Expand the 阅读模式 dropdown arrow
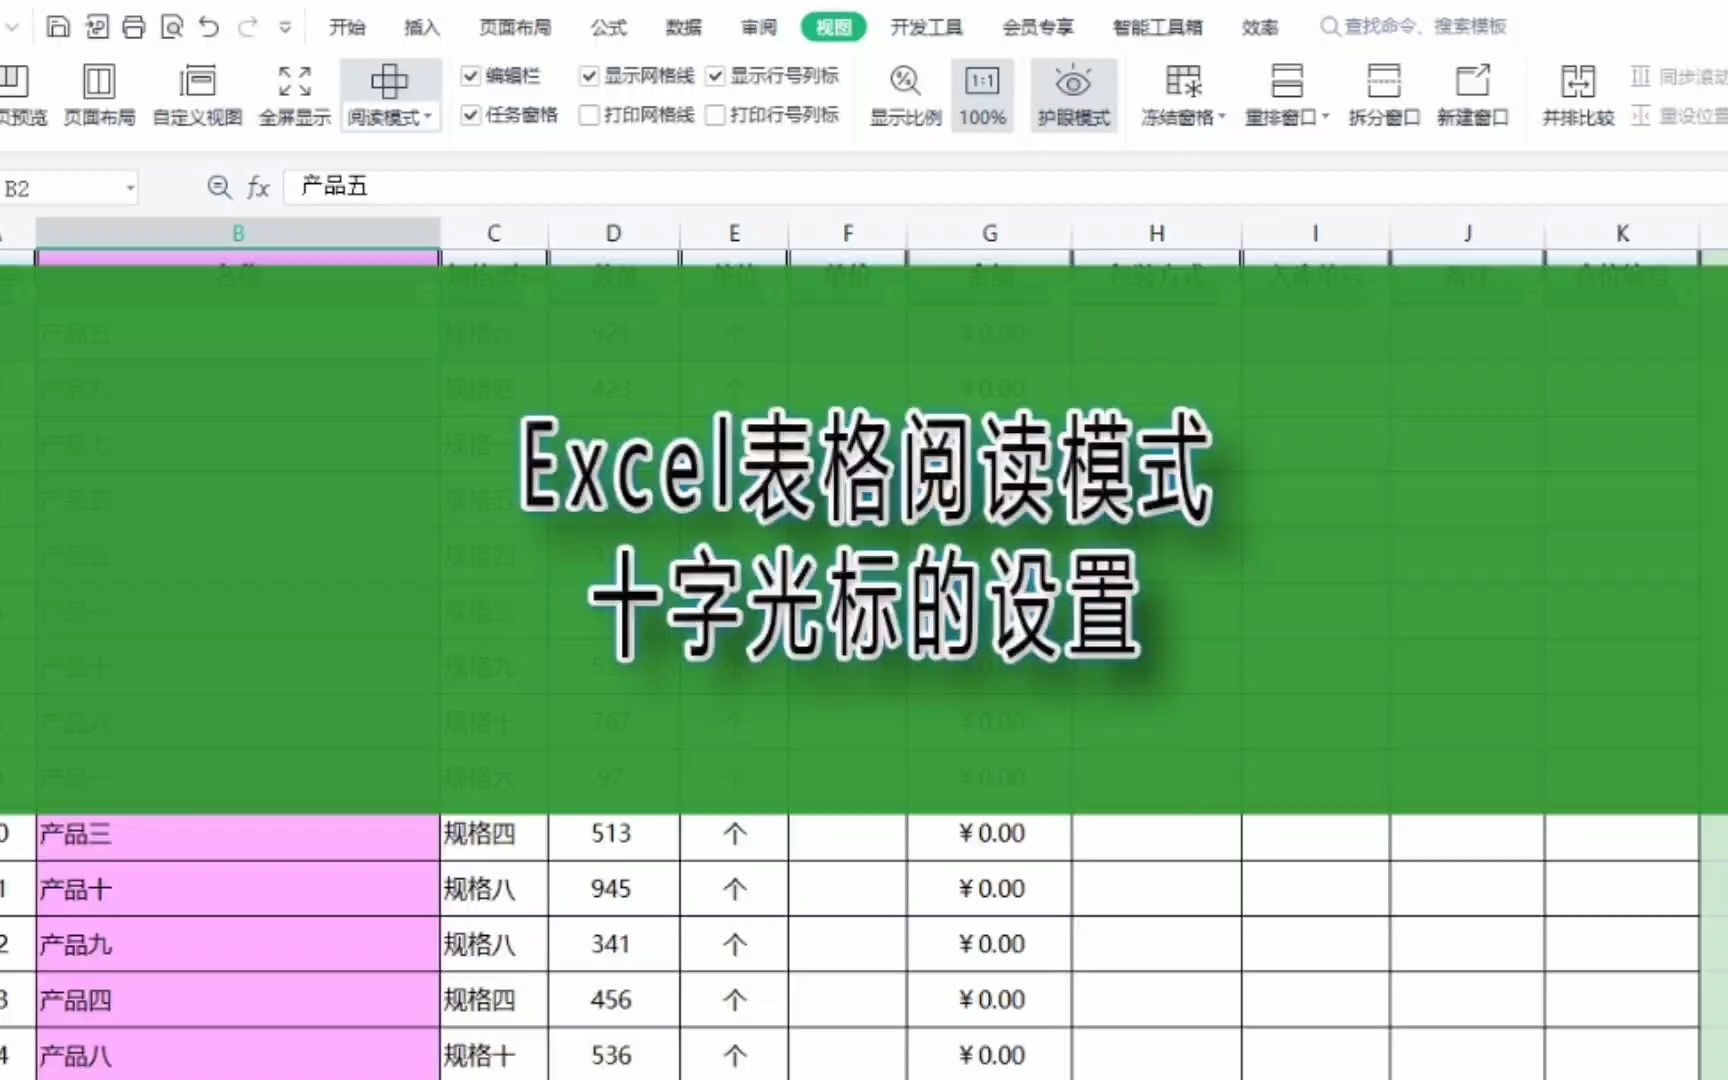 point(428,117)
